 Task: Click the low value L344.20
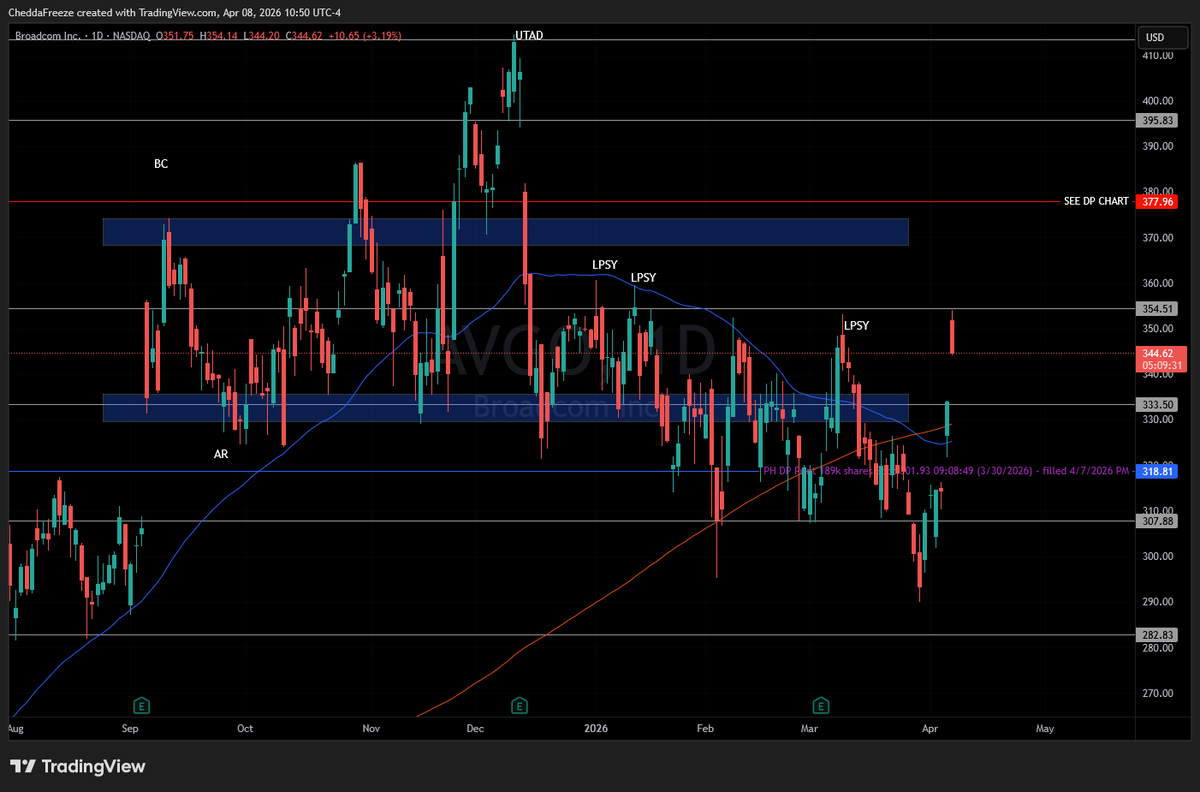click(261, 37)
